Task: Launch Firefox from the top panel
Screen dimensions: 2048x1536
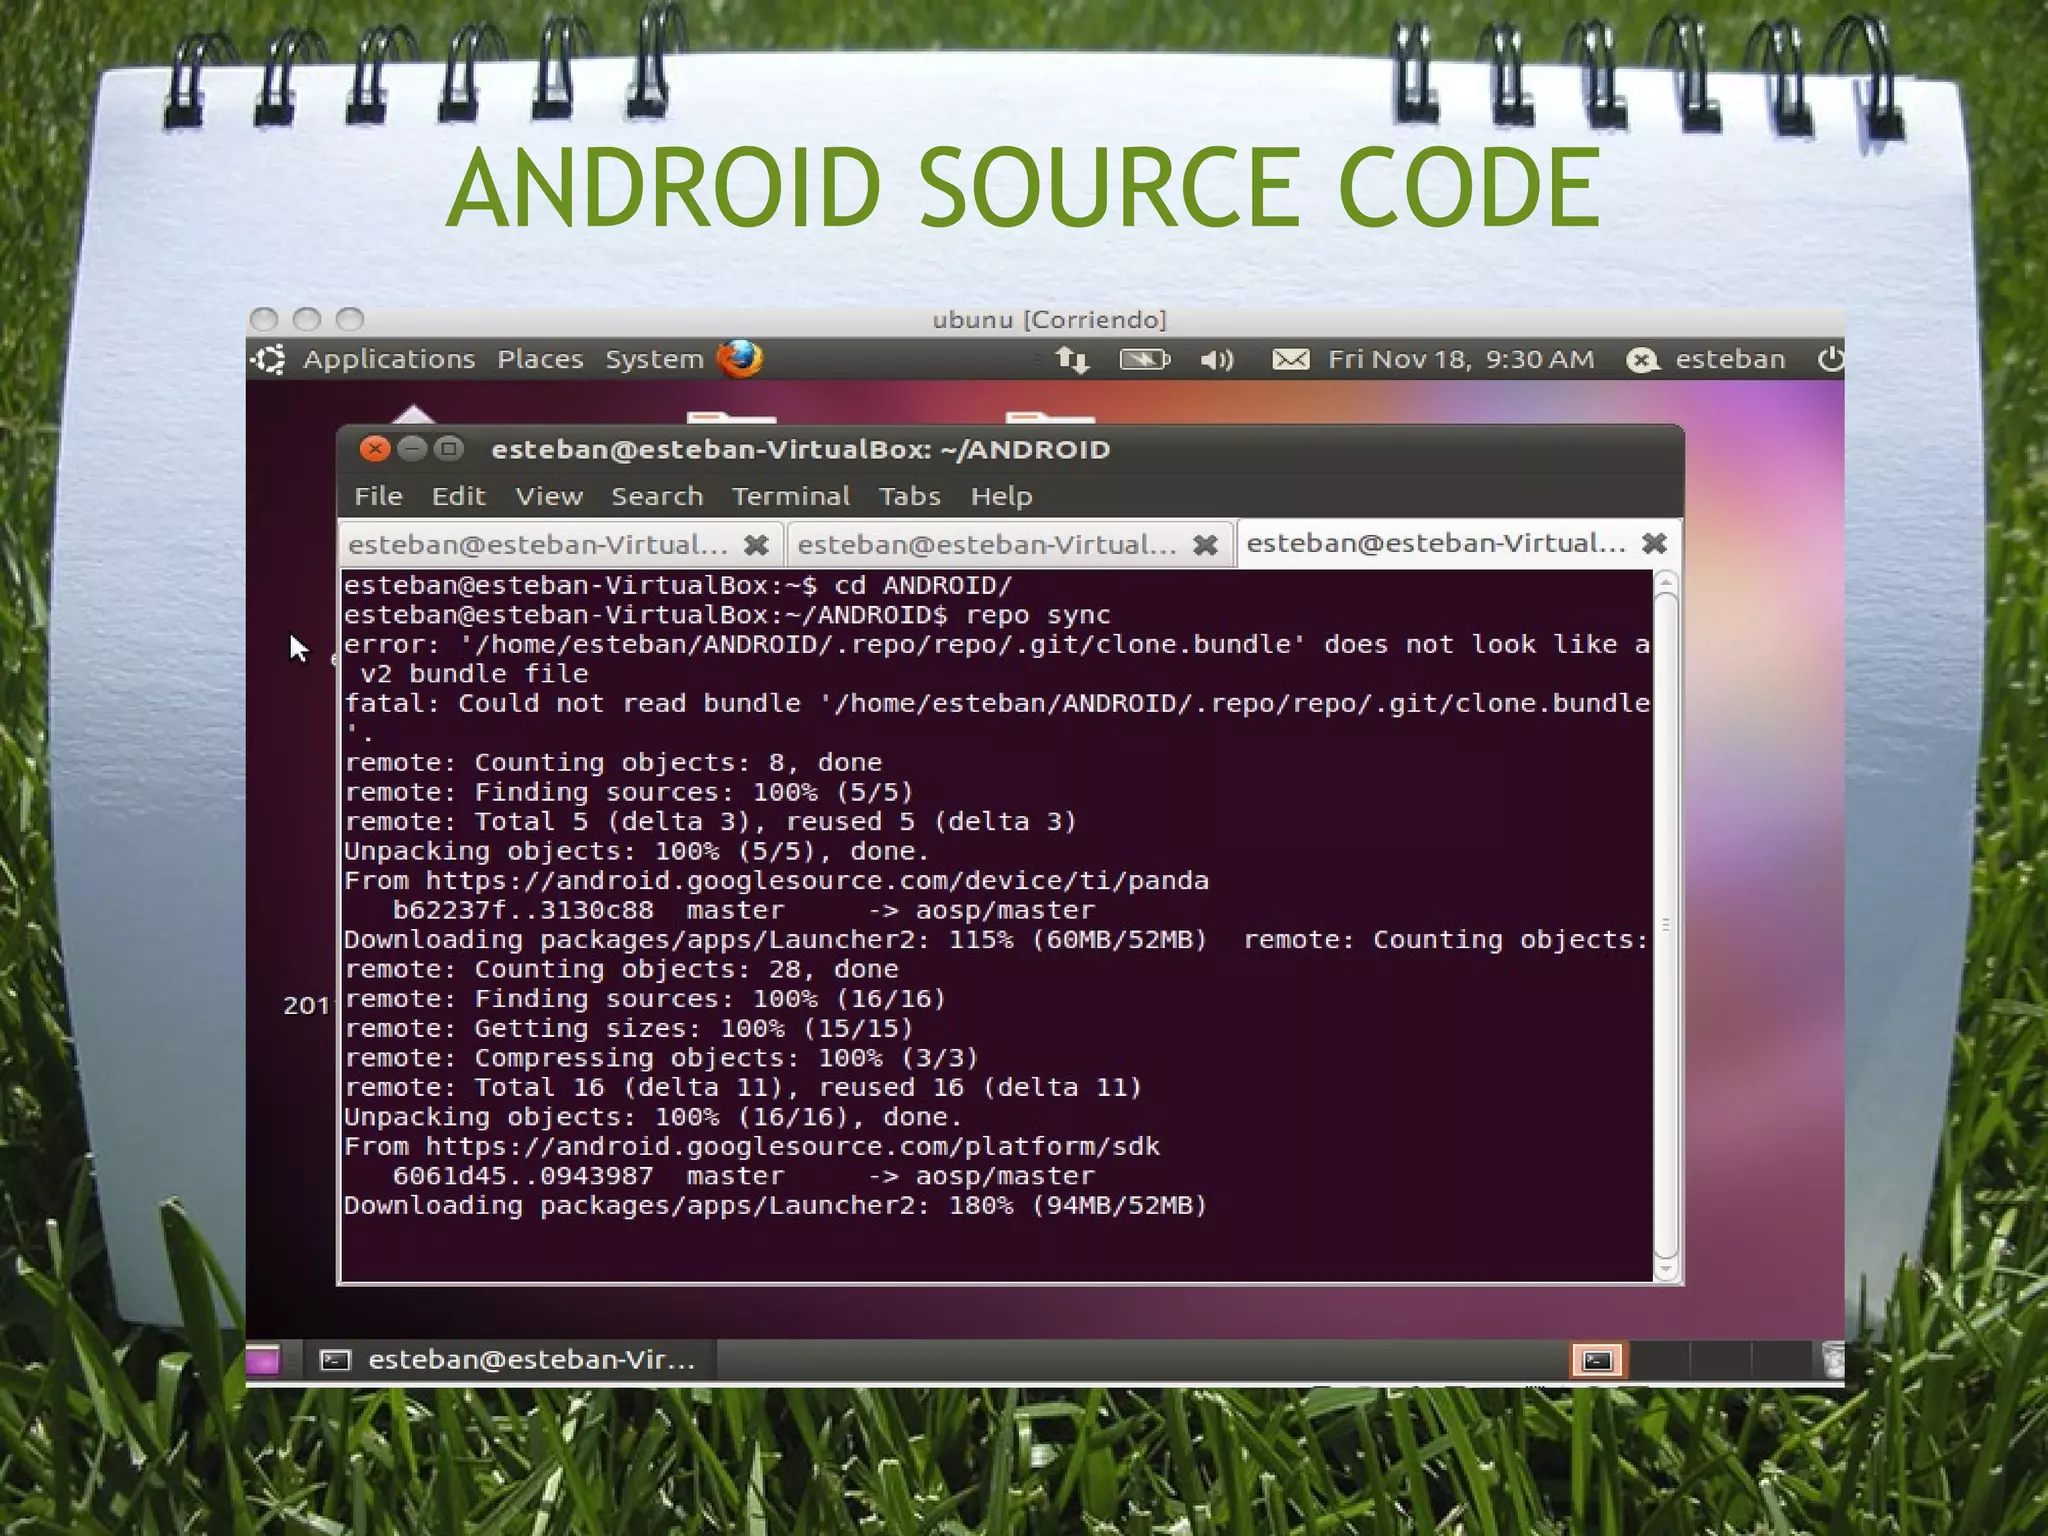Action: 740,359
